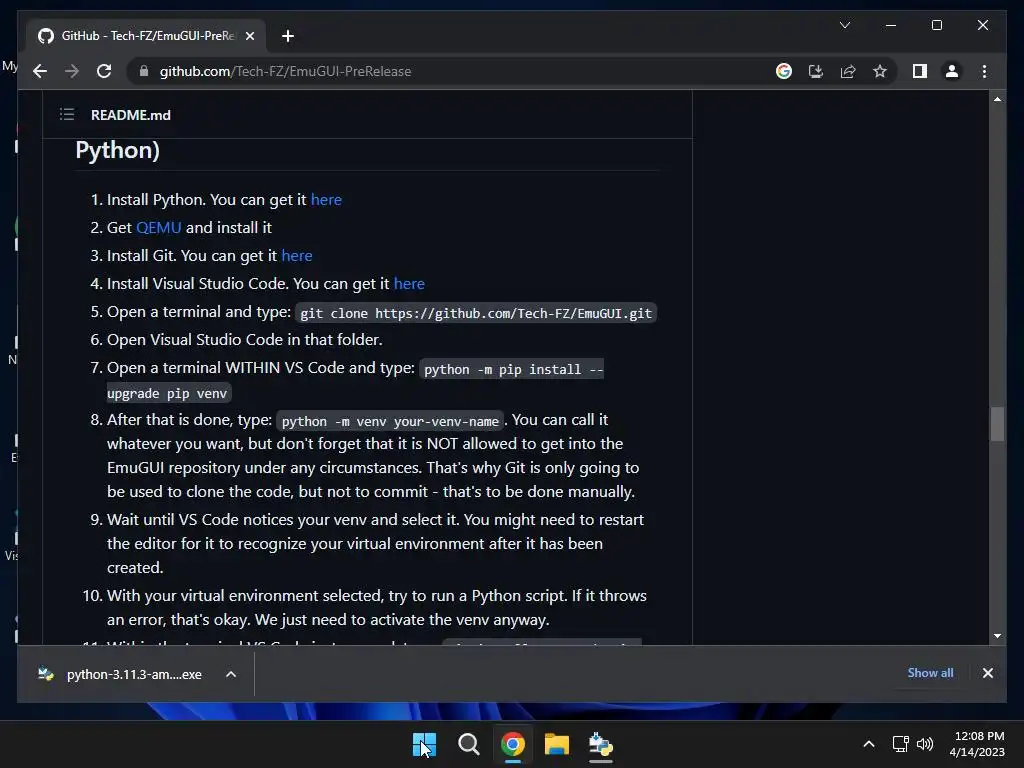
Task: Show hidden system tray icons
Action: point(869,744)
